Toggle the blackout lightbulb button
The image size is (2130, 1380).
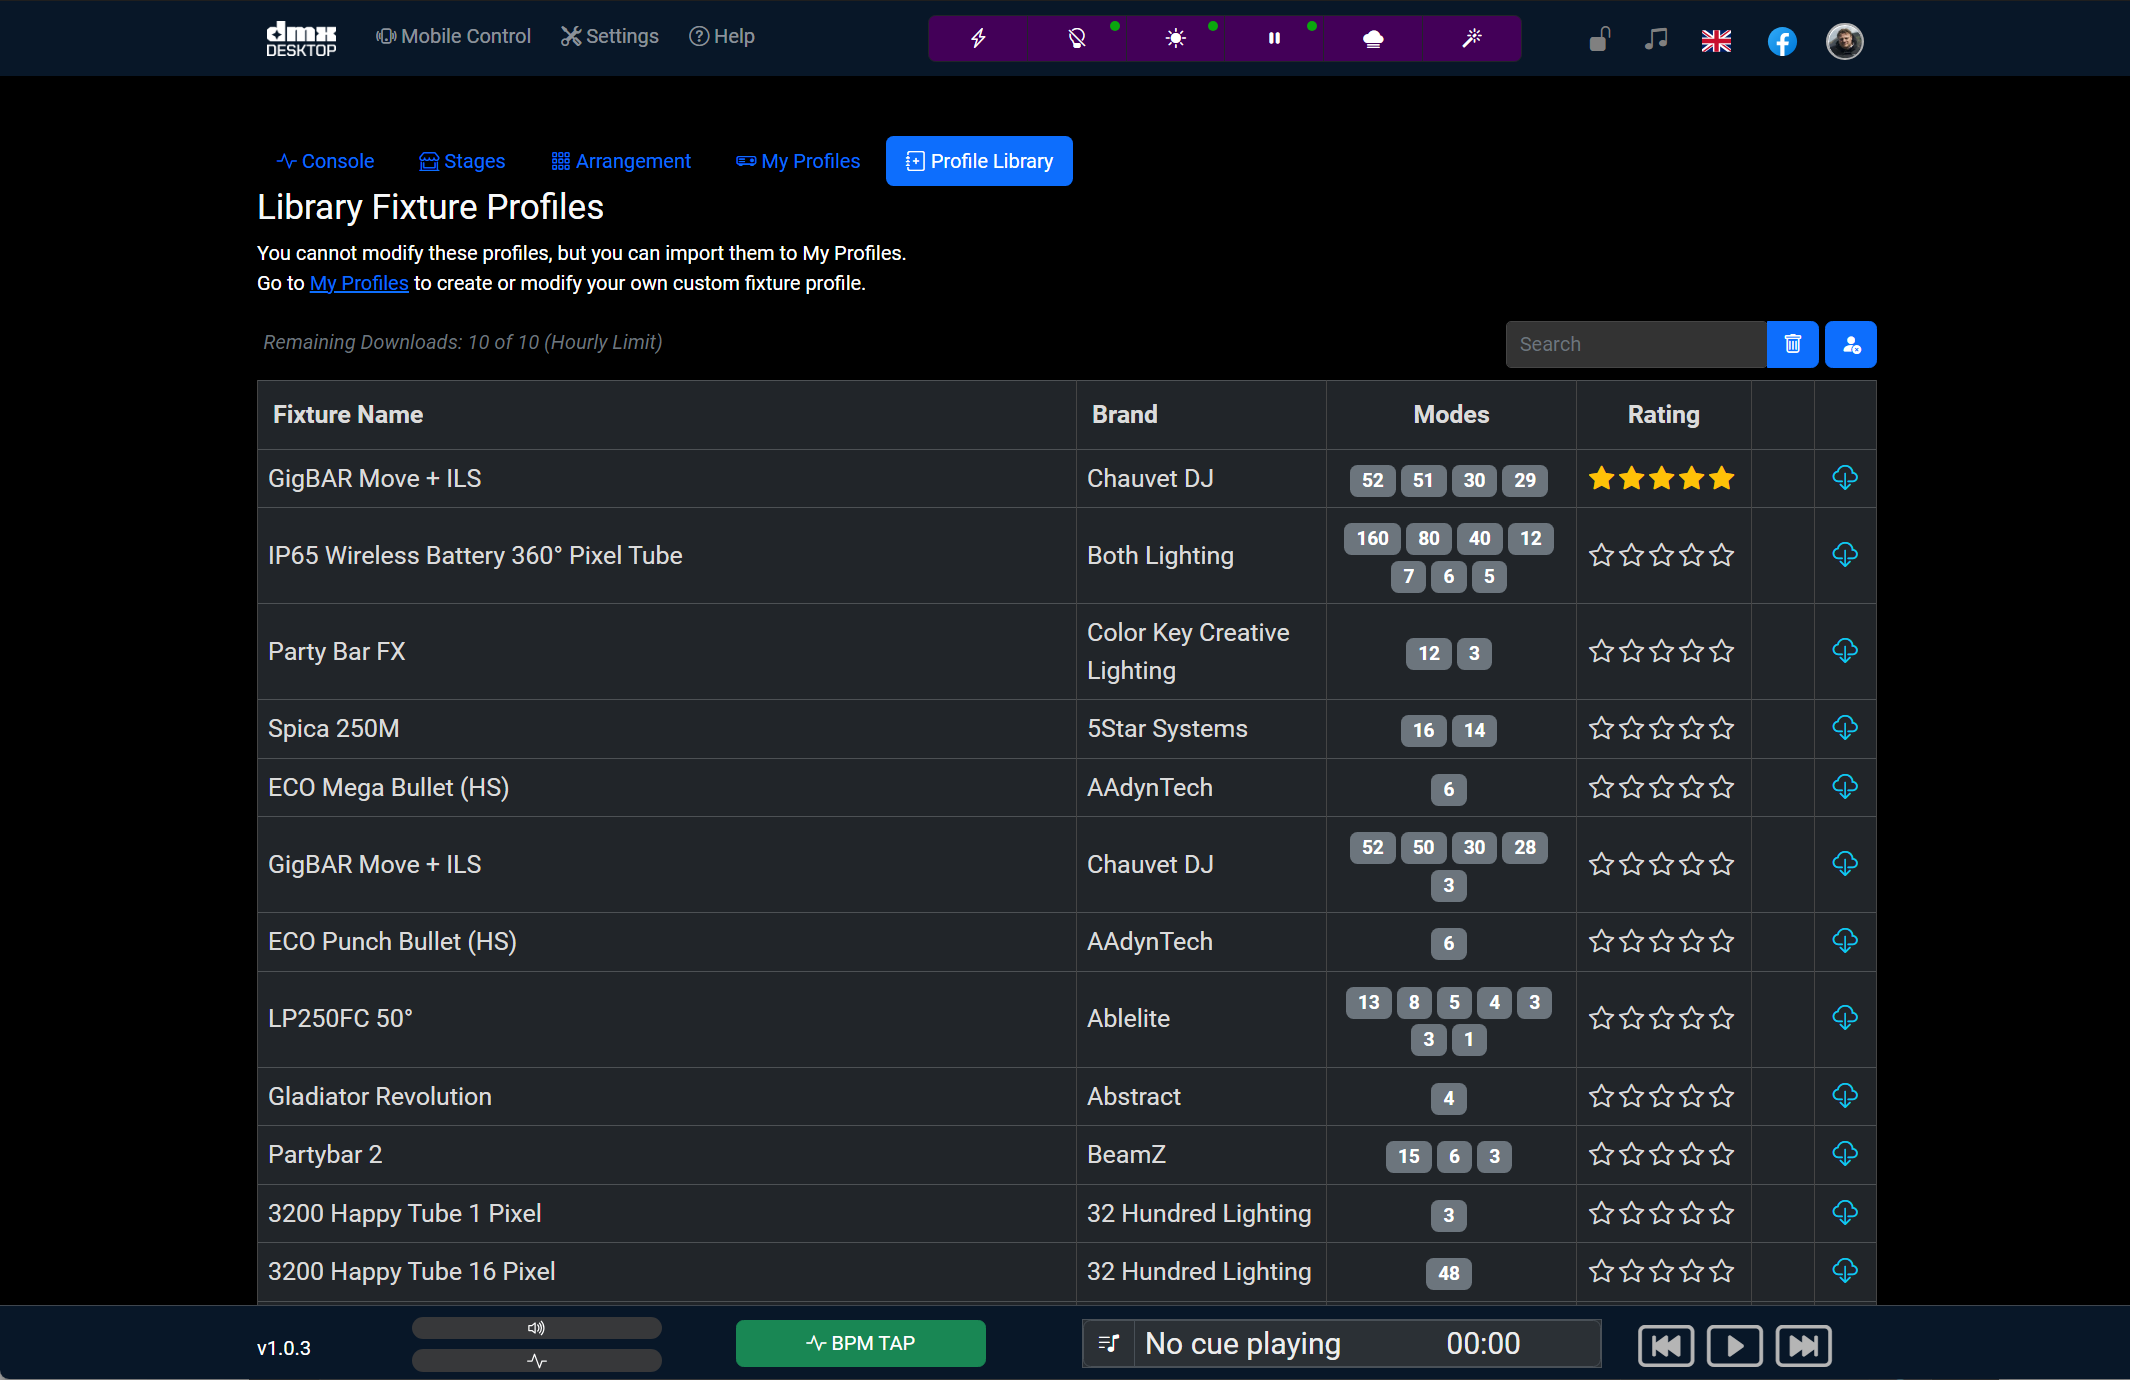tap(1076, 38)
